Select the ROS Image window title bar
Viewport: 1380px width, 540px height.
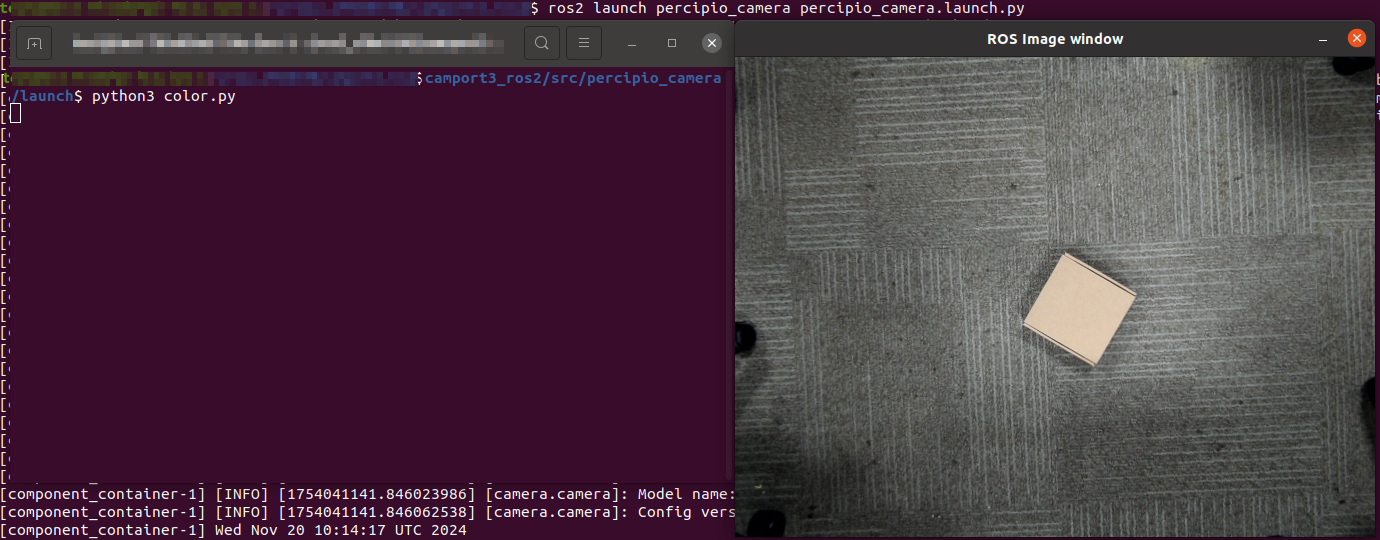[1055, 39]
